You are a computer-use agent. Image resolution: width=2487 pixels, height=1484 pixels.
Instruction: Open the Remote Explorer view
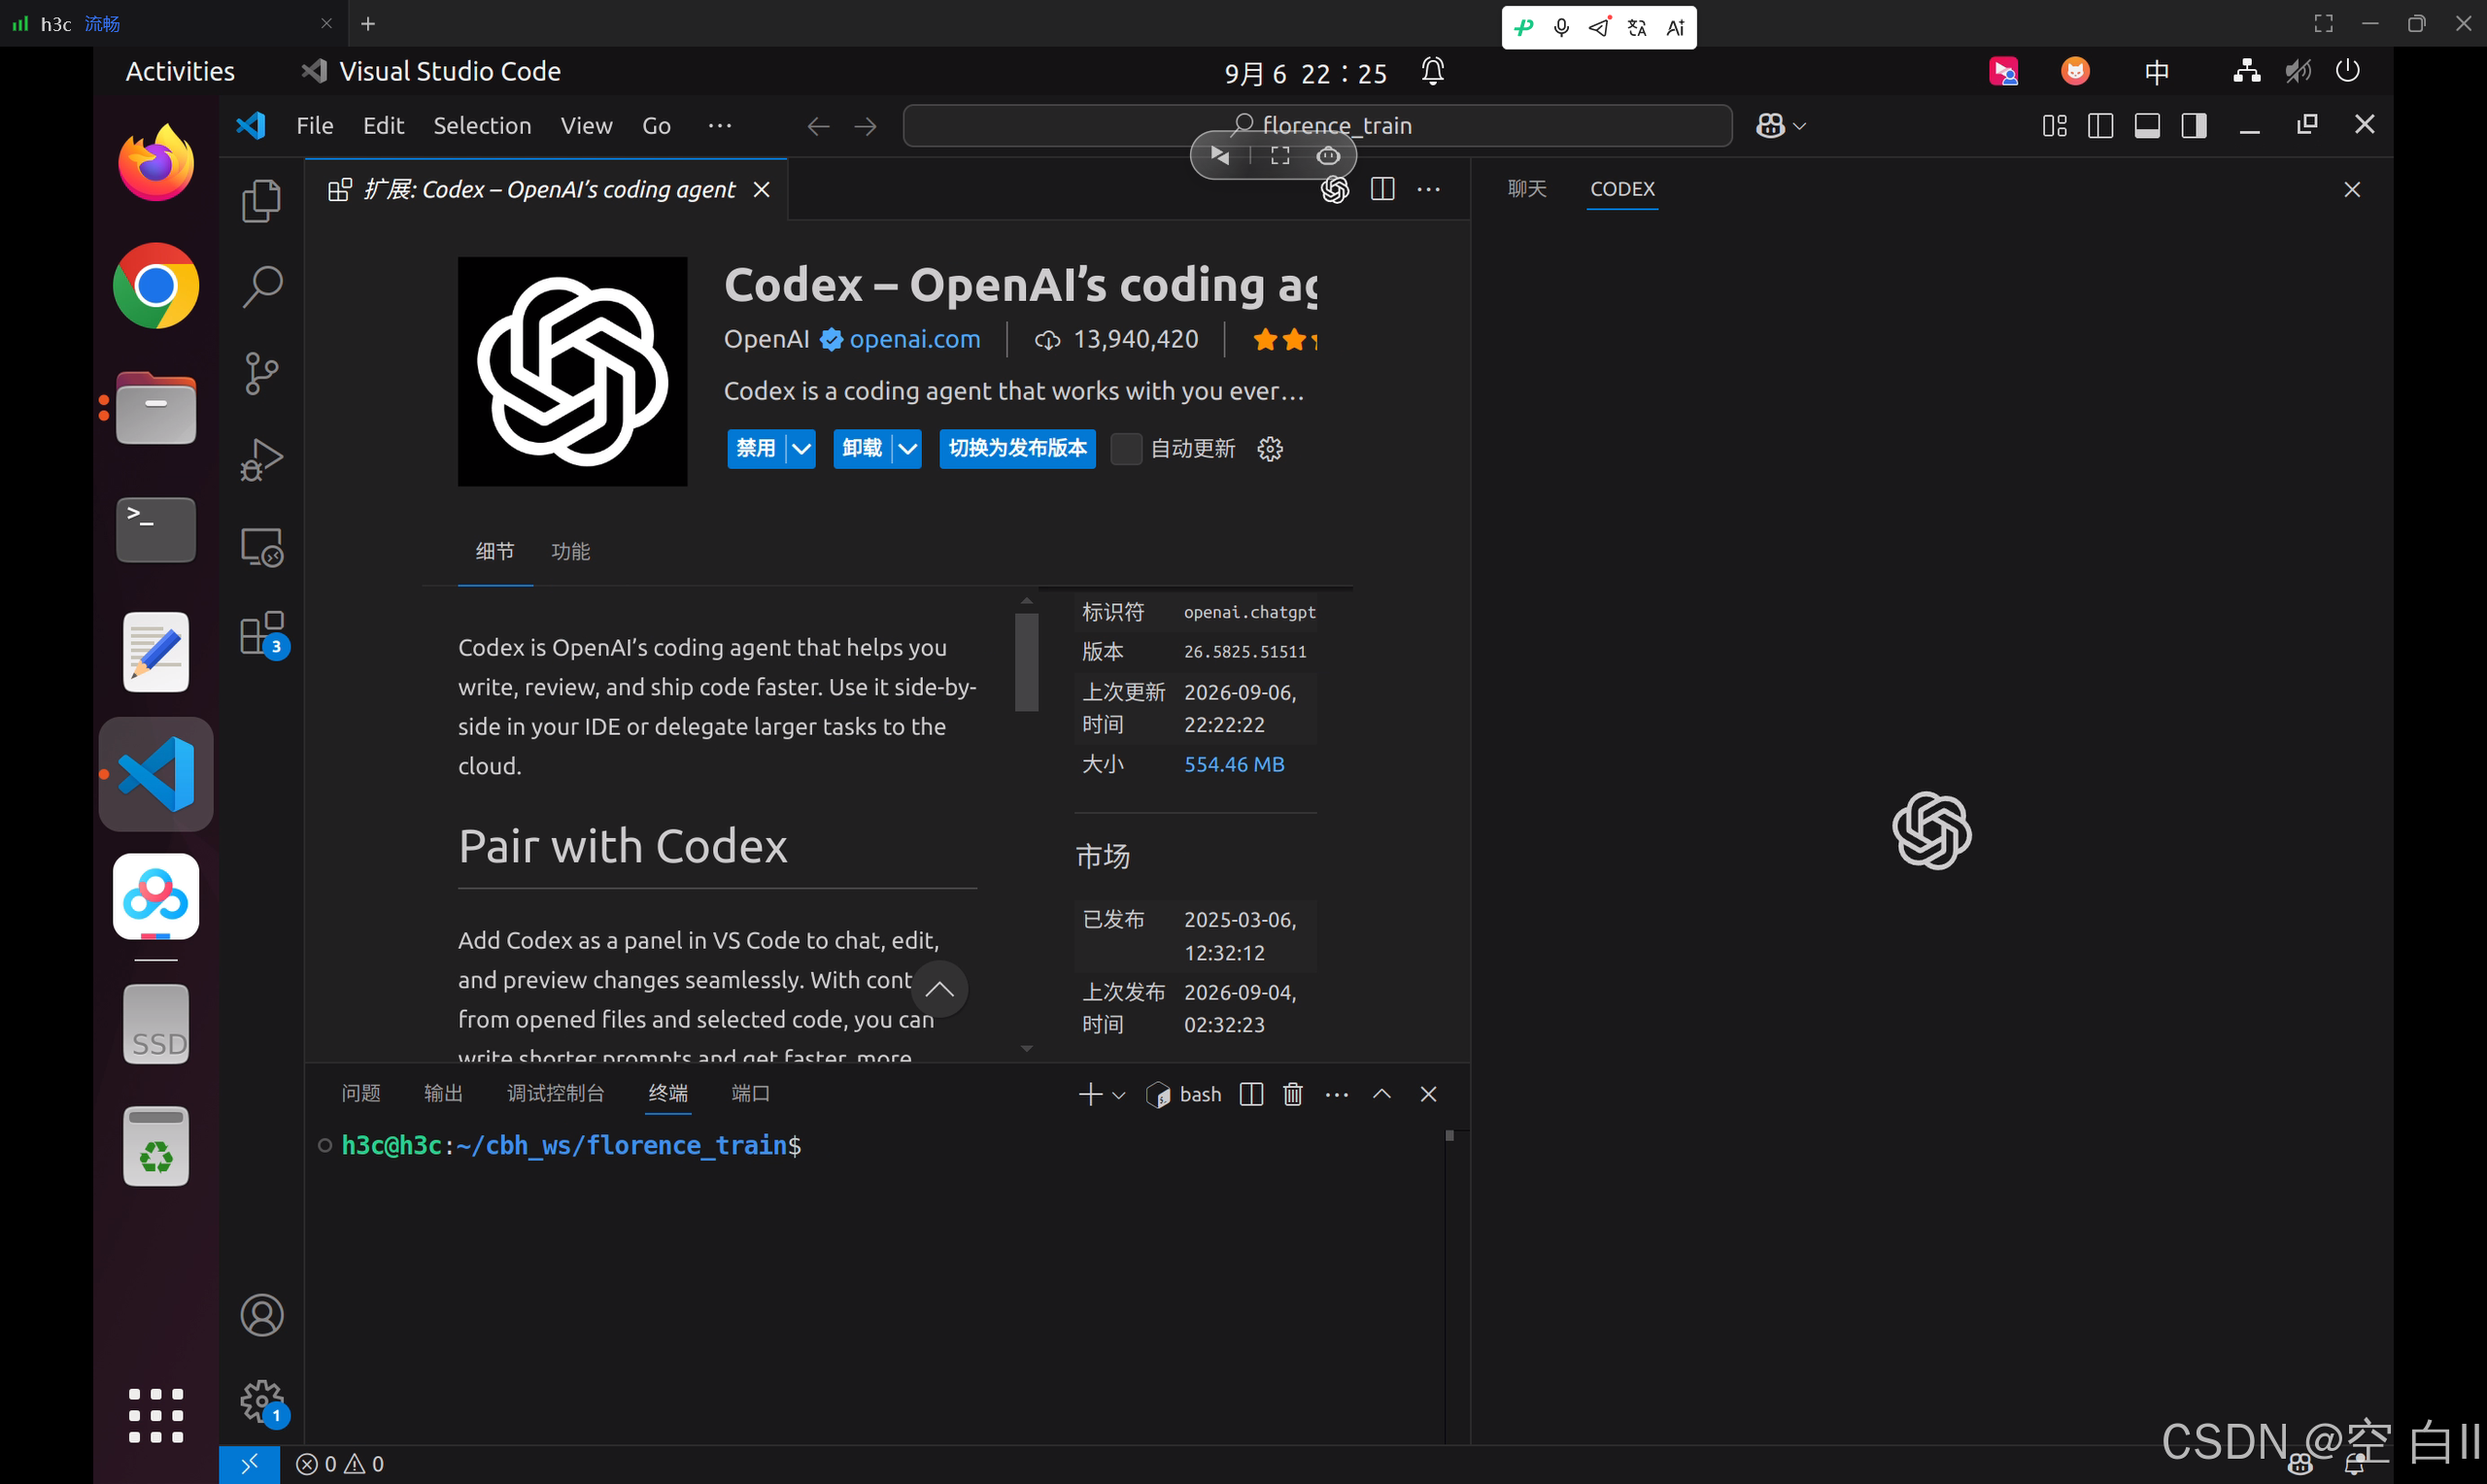coord(262,547)
